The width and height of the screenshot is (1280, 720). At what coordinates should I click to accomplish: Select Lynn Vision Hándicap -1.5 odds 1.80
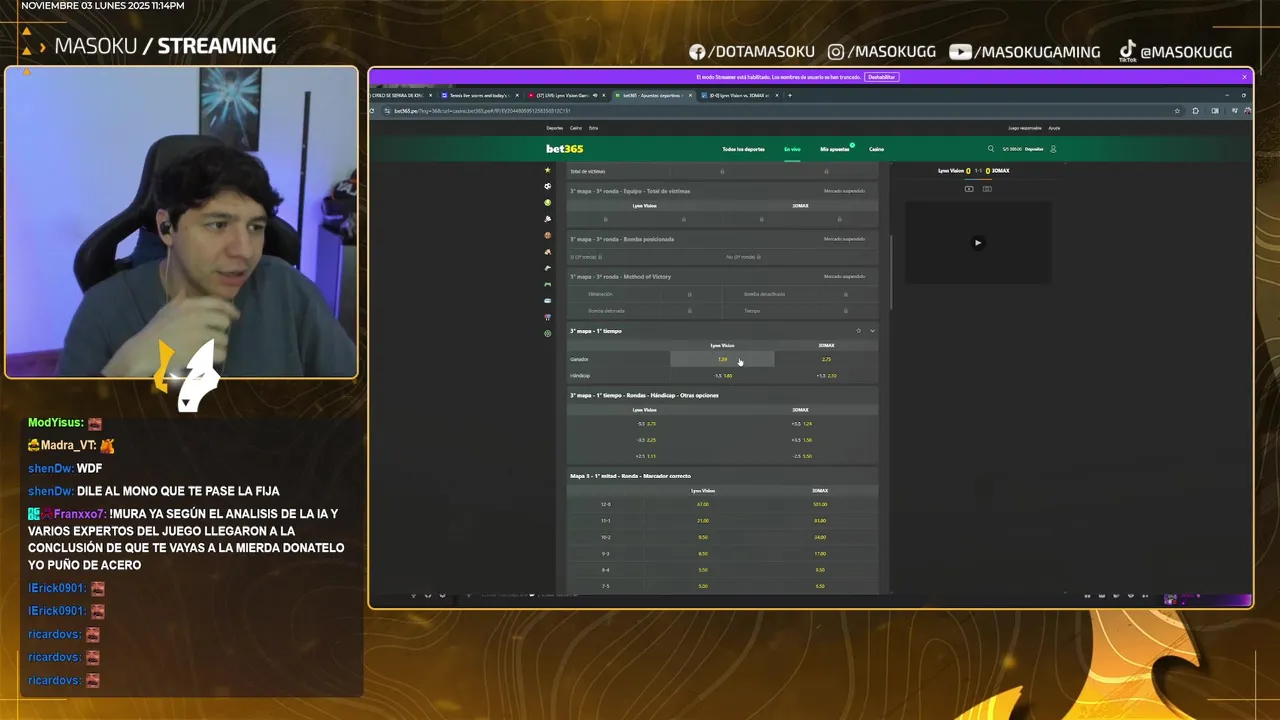722,376
